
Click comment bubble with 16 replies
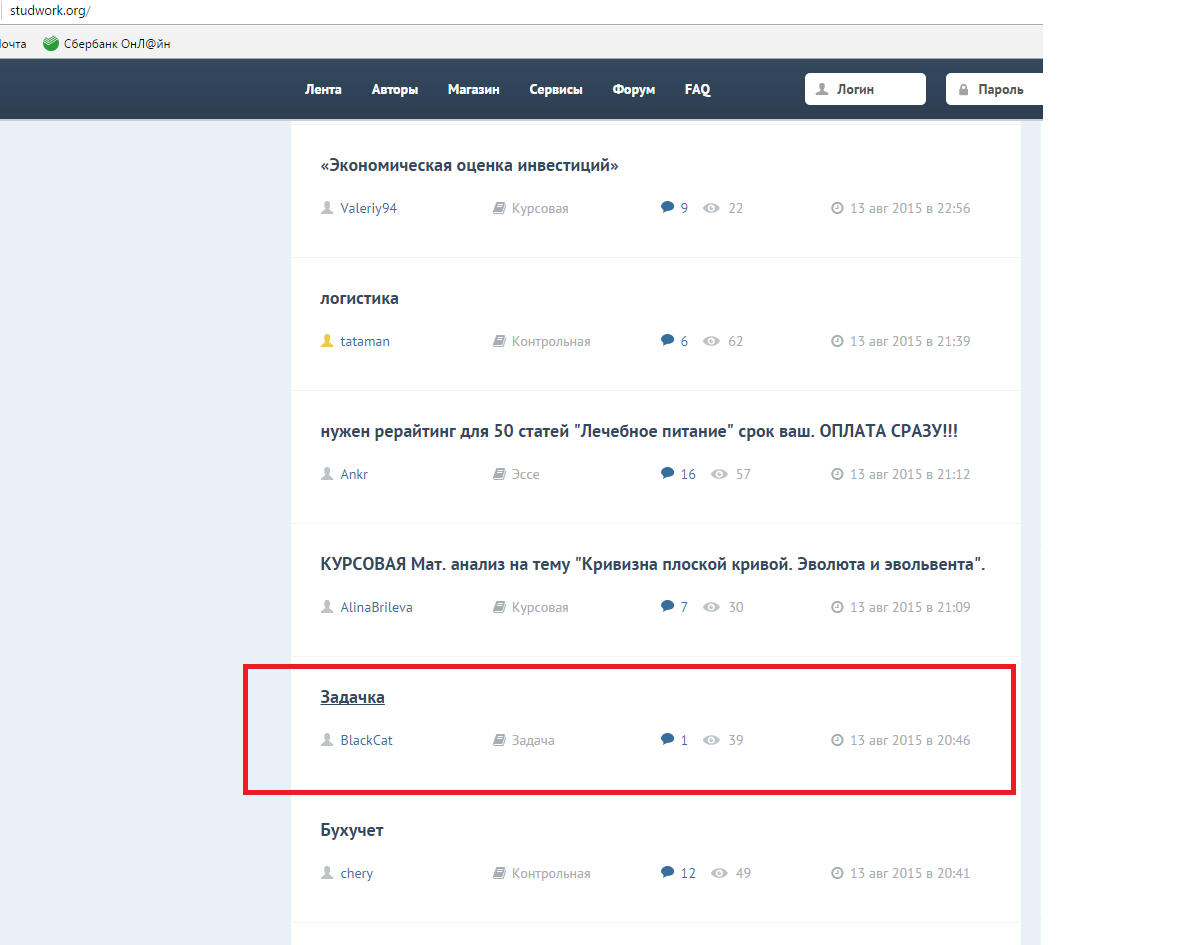tap(667, 473)
